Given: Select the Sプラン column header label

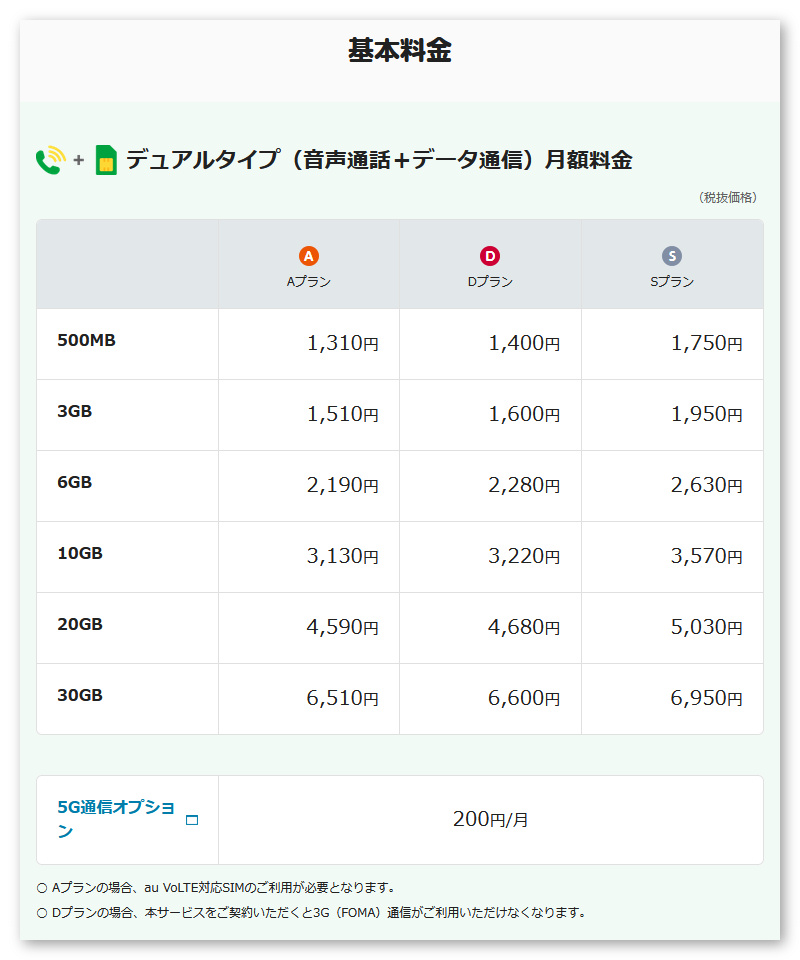Looking at the screenshot, I should point(672,282).
